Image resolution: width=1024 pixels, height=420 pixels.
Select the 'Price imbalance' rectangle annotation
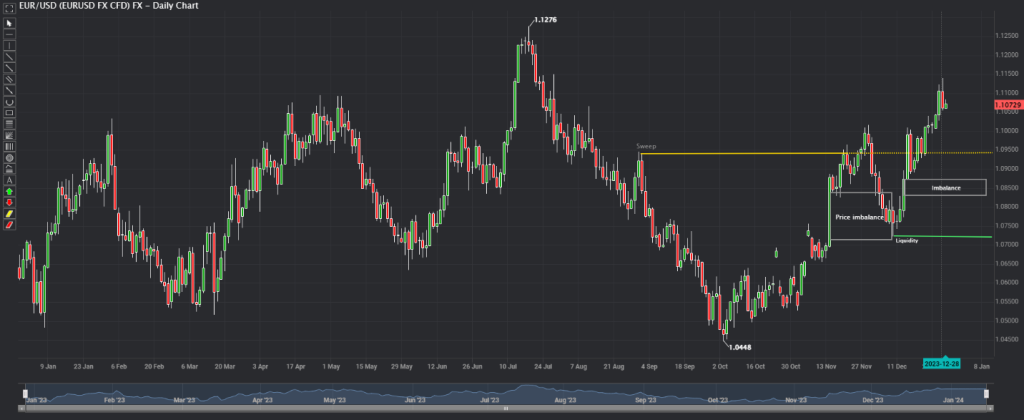pos(860,216)
